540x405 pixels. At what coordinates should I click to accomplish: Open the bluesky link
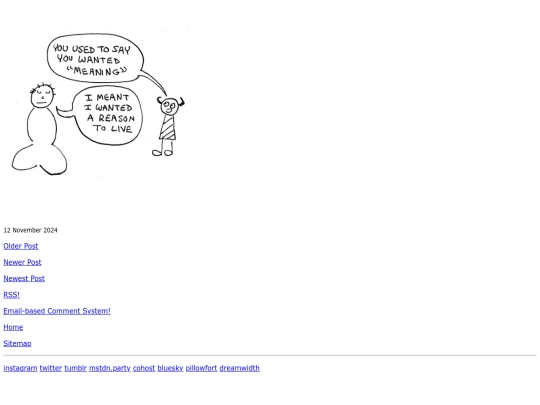click(x=170, y=368)
